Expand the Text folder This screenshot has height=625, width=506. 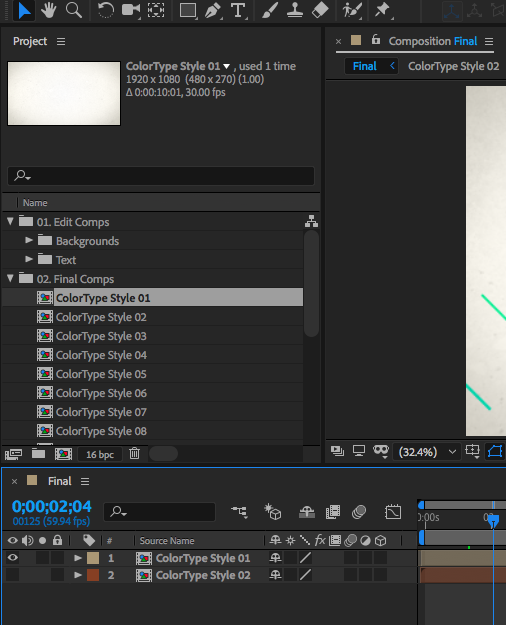pyautogui.click(x=29, y=259)
